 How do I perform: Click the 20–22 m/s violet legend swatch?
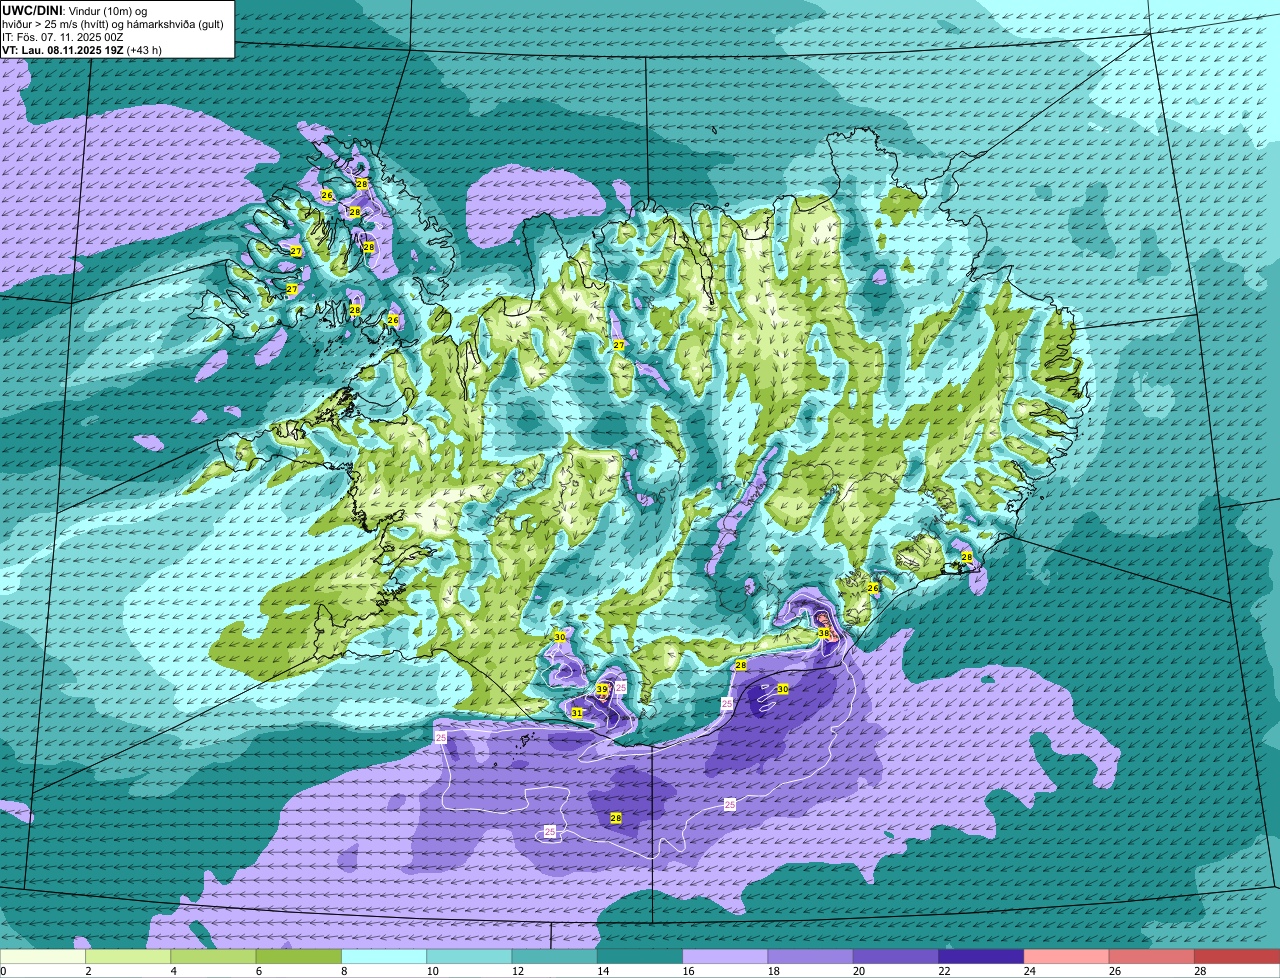[x=896, y=957]
